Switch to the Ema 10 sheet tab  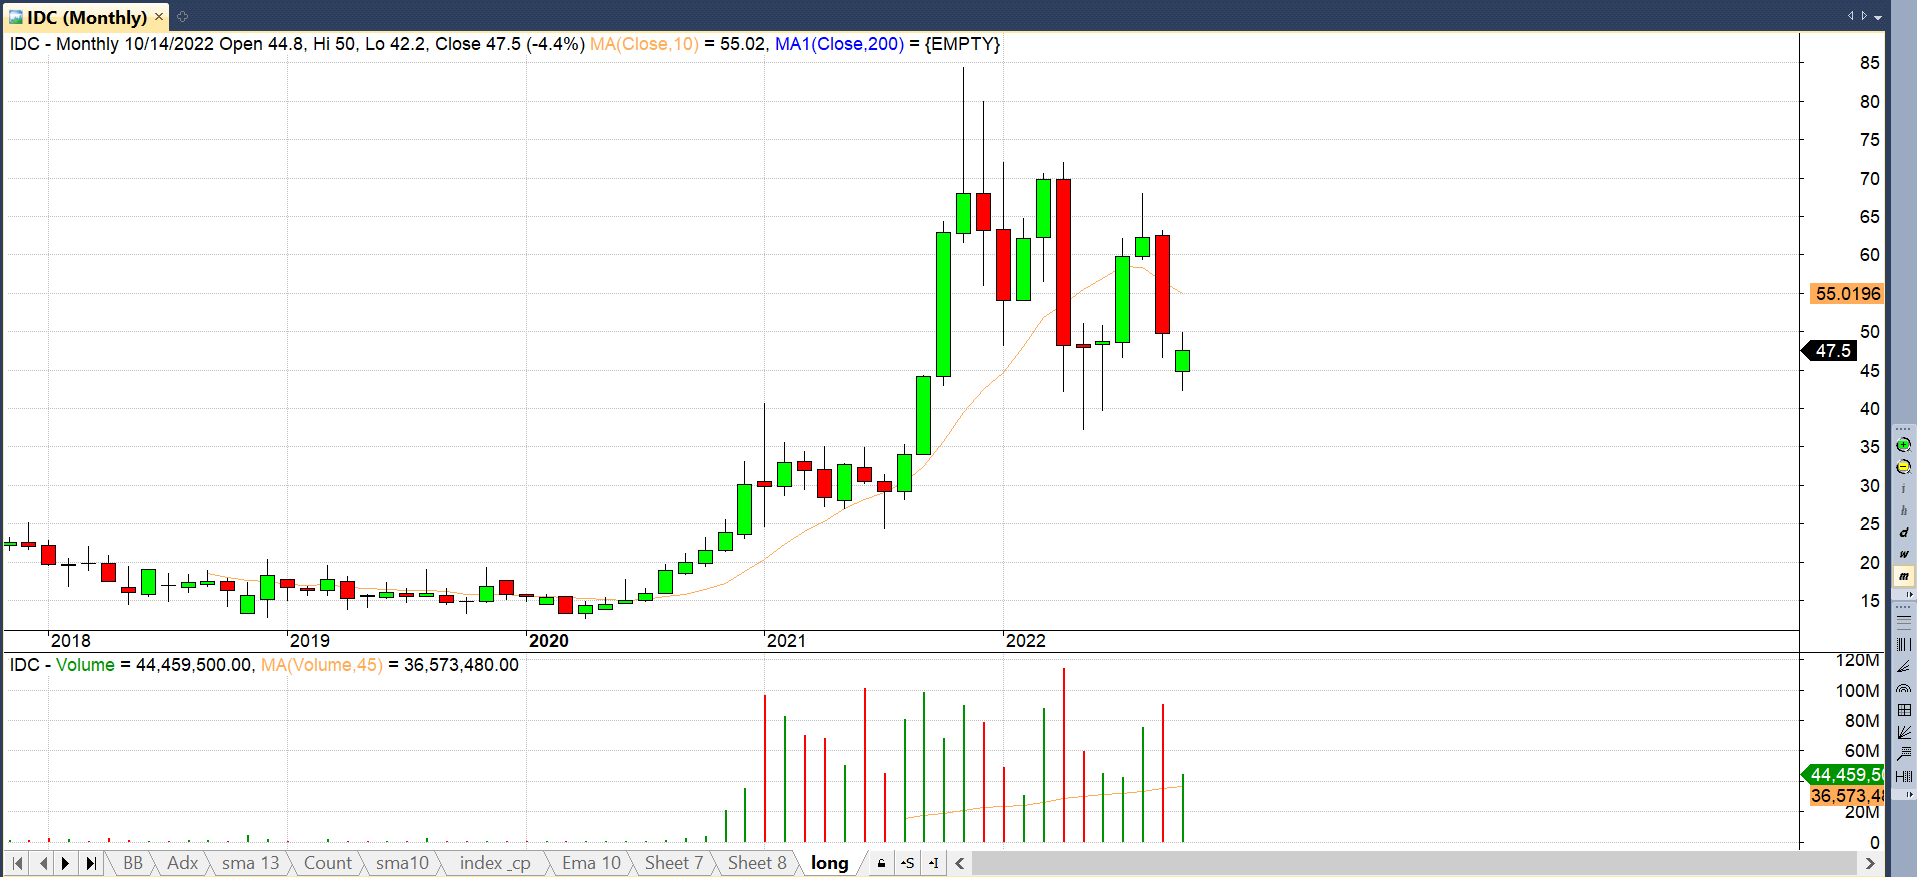(x=591, y=863)
